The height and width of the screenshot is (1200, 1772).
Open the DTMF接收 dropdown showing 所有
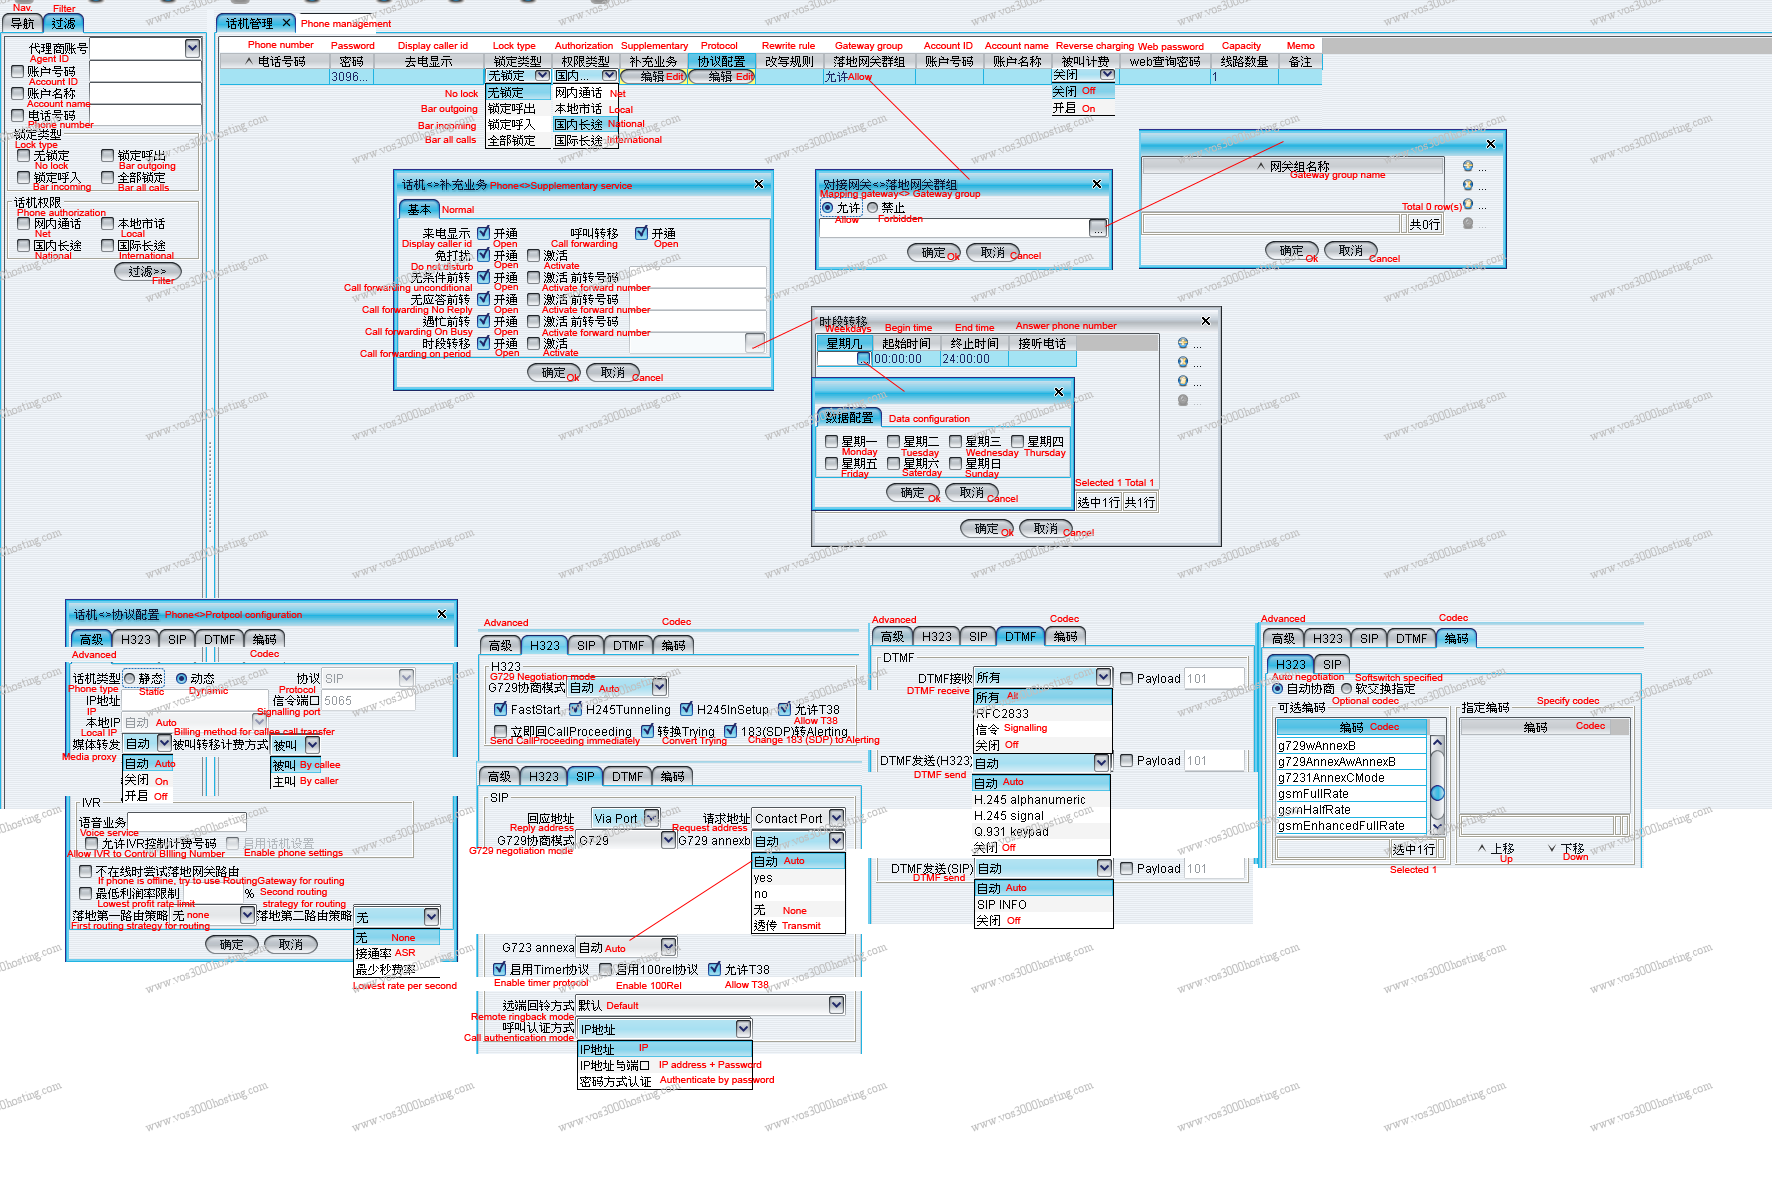pyautogui.click(x=1104, y=677)
